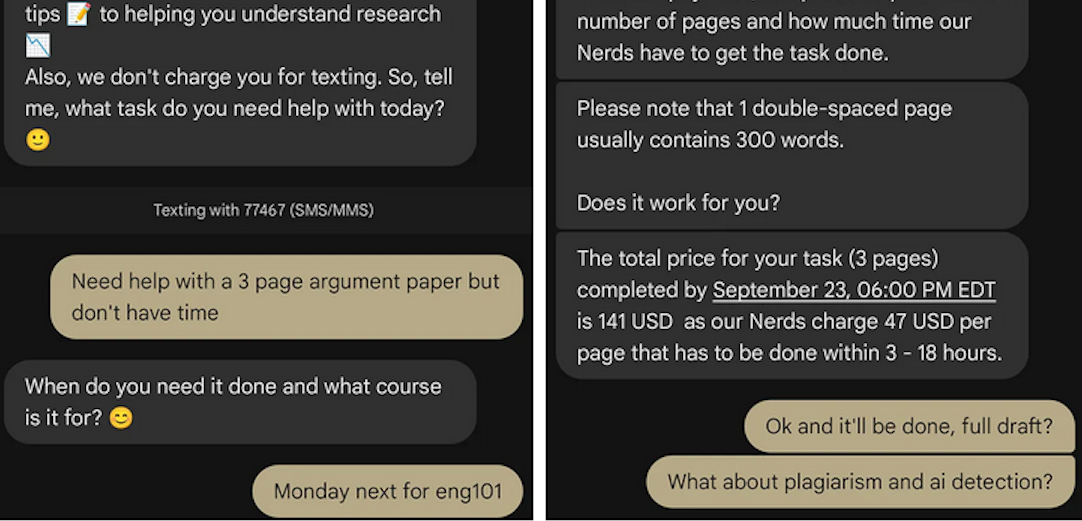Viewport: 1082px width, 521px height.
Task: Click the blushing emoji after "is it for?"
Action: (x=120, y=418)
